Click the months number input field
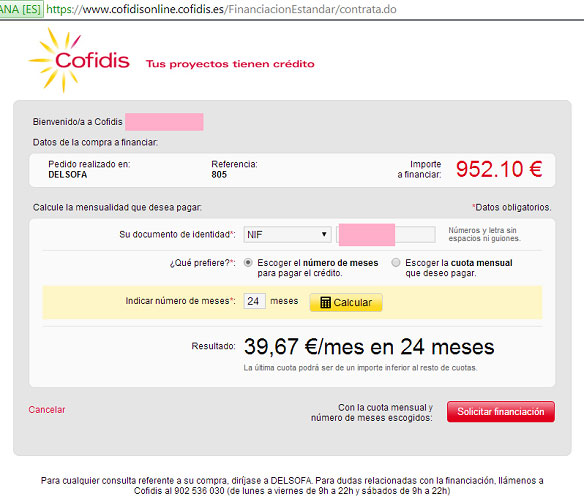 pos(254,301)
